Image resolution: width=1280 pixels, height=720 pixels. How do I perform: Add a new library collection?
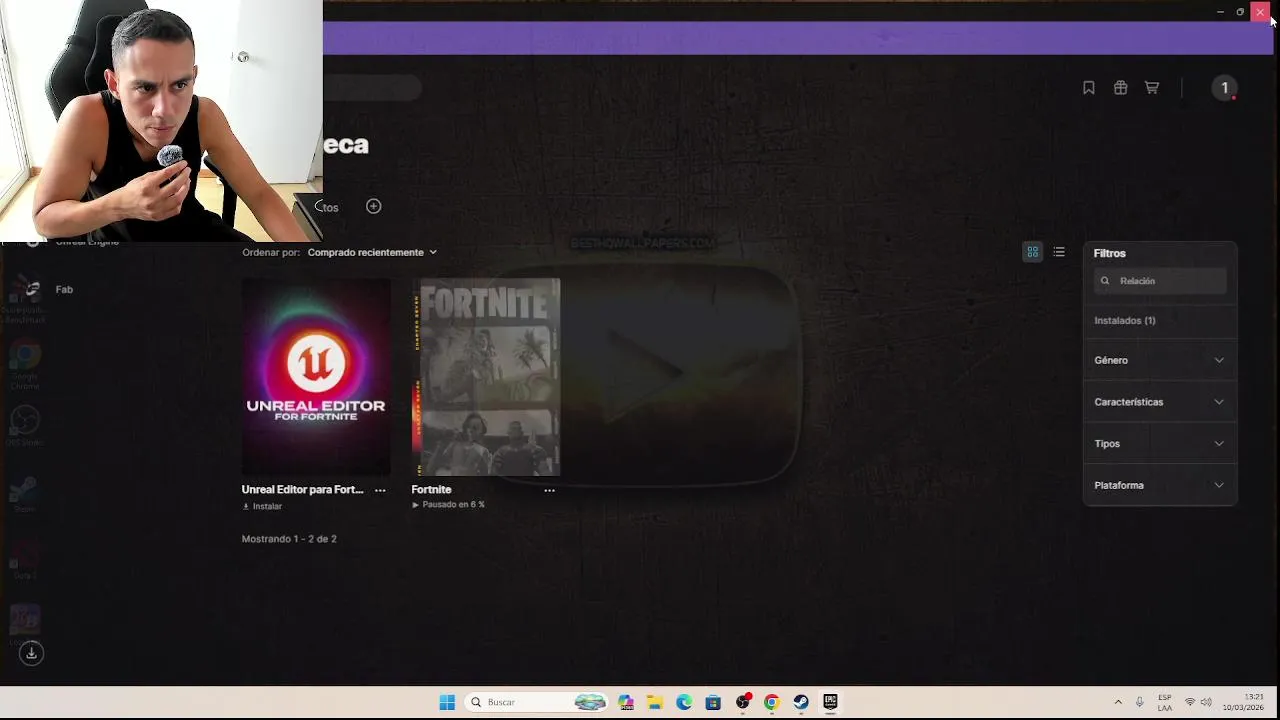pos(373,206)
